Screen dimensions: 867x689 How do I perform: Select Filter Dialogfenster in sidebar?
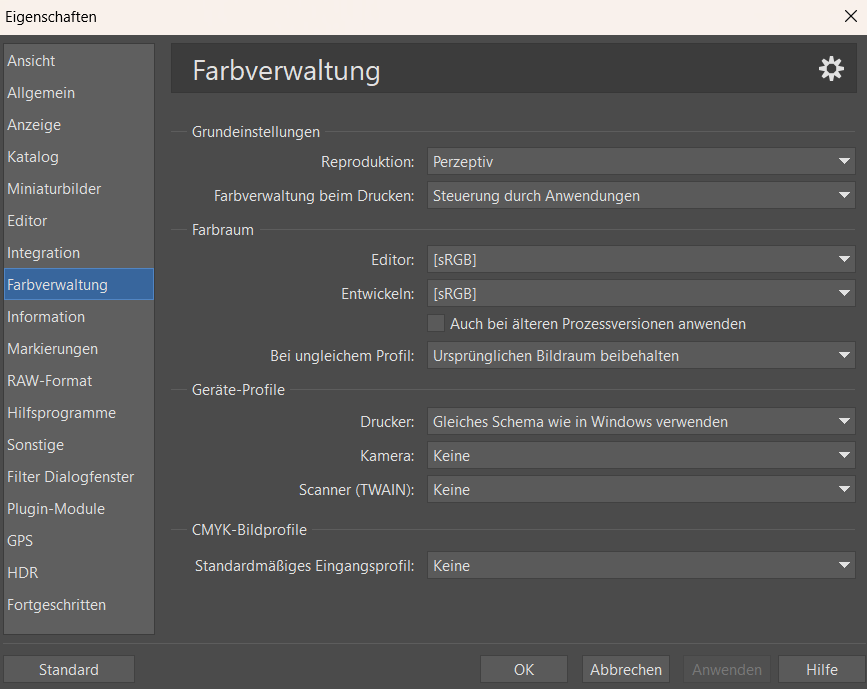(x=79, y=477)
